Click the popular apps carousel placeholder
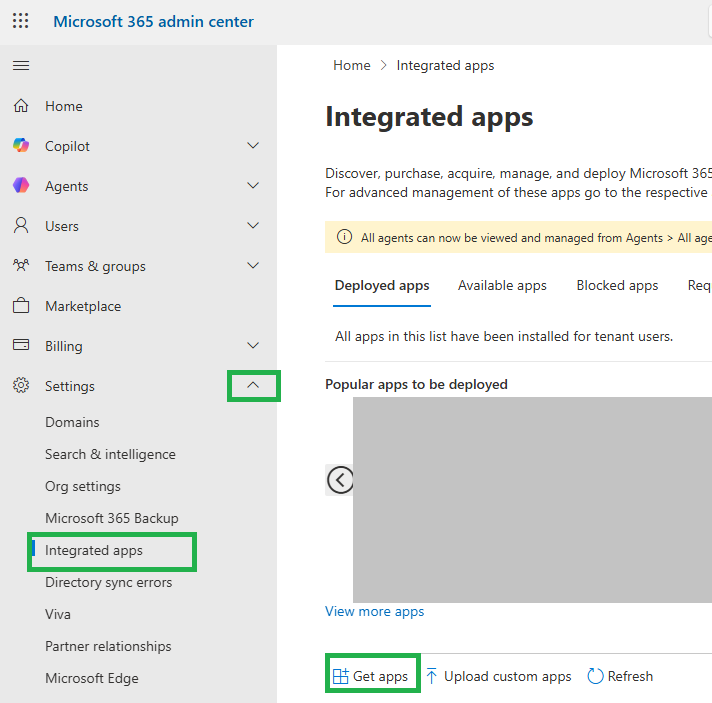The image size is (712, 703). click(x=532, y=500)
